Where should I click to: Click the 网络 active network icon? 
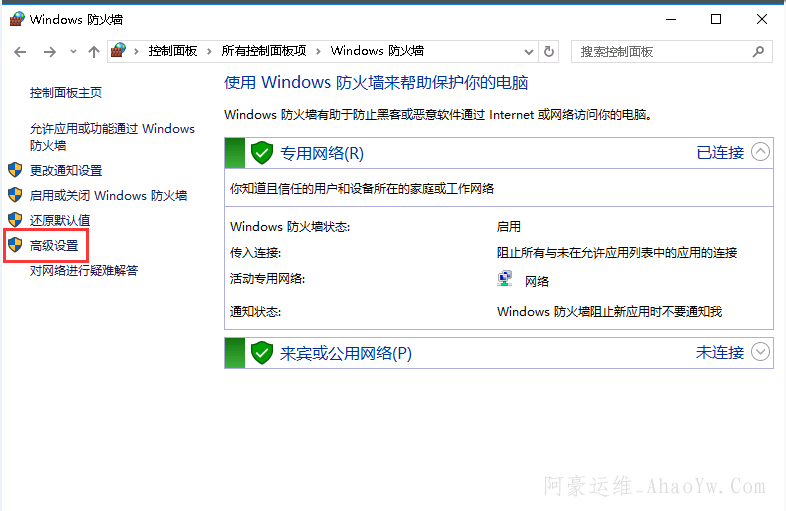pyautogui.click(x=505, y=278)
